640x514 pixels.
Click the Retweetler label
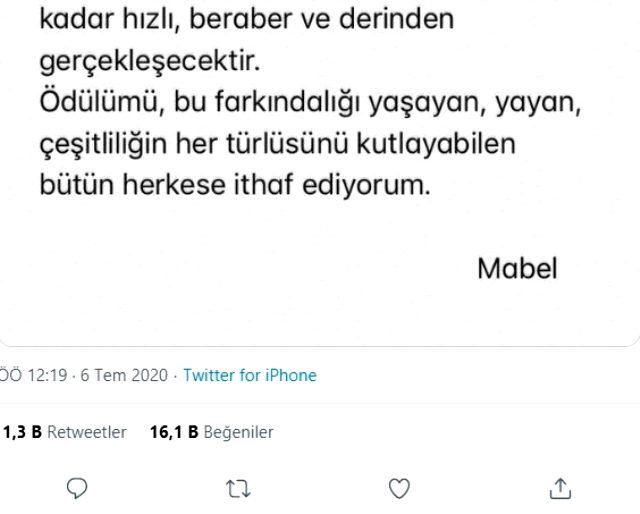click(x=87, y=432)
